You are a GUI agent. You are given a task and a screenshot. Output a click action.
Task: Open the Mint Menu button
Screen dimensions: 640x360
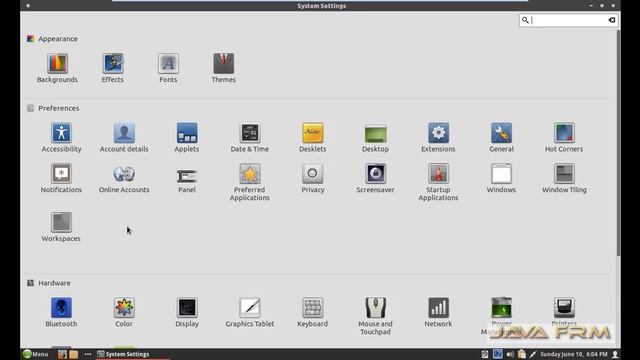point(36,354)
